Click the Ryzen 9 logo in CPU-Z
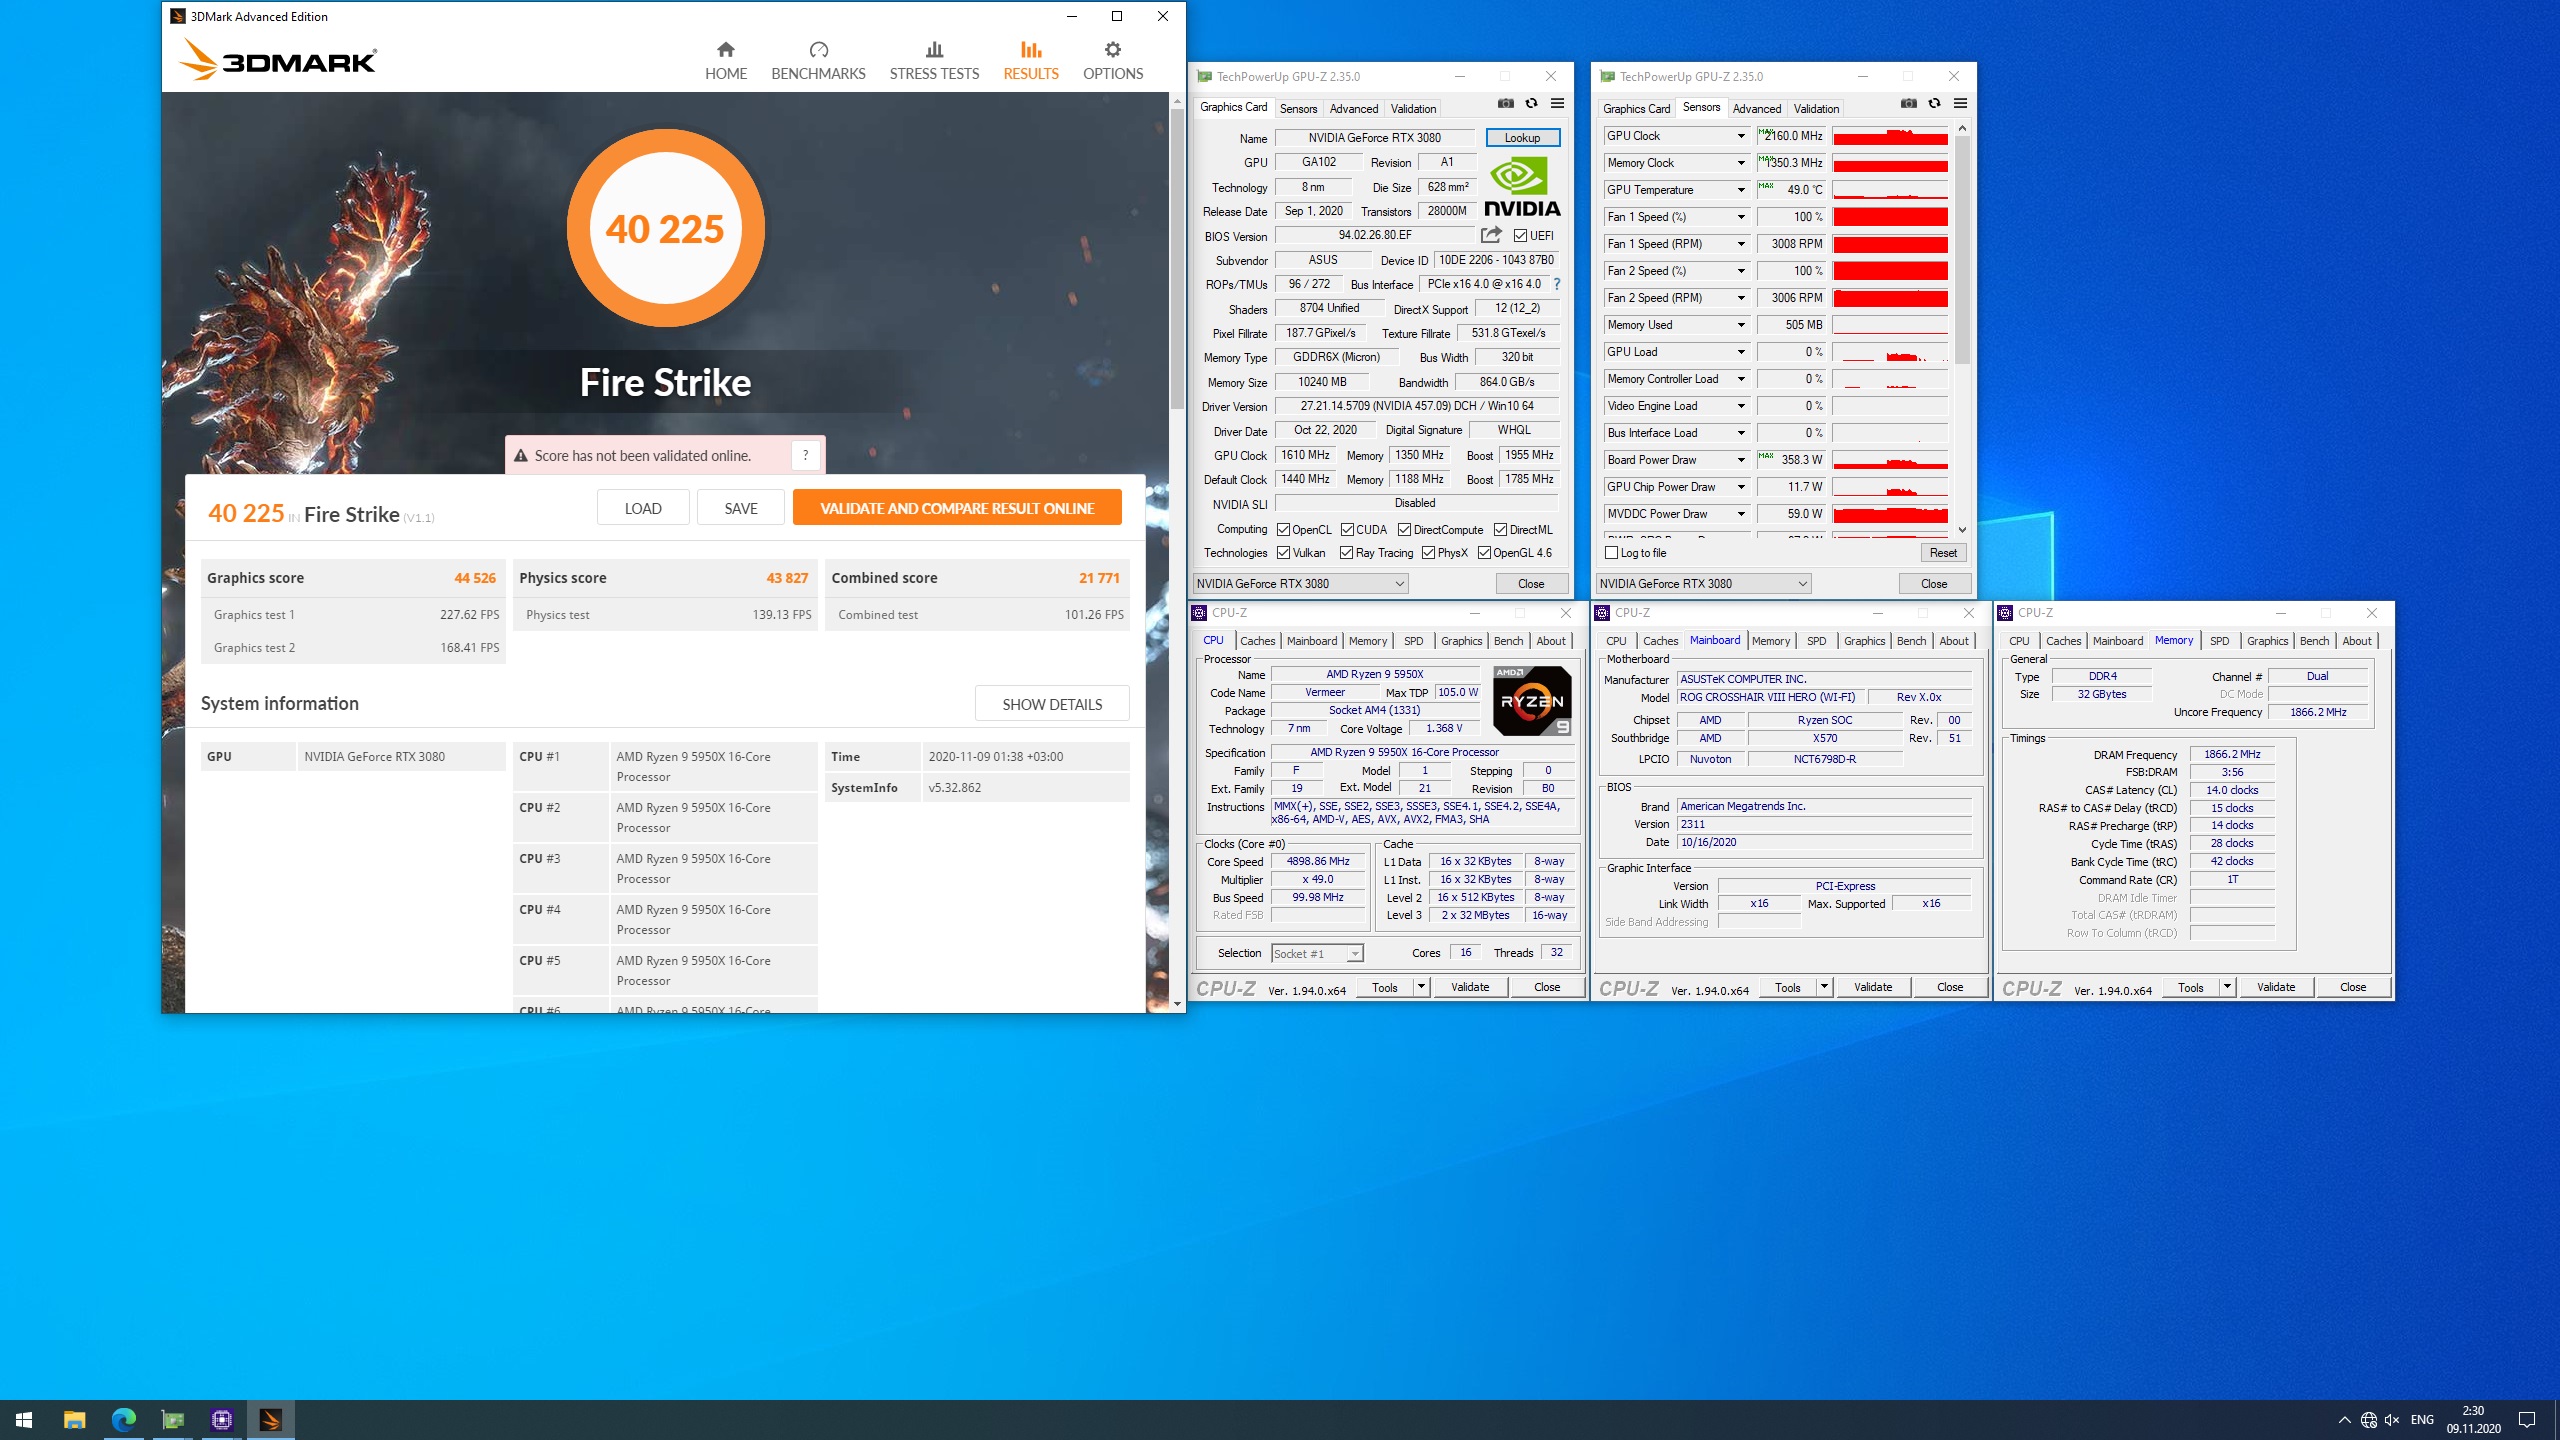This screenshot has height=1440, width=2560. point(1532,701)
